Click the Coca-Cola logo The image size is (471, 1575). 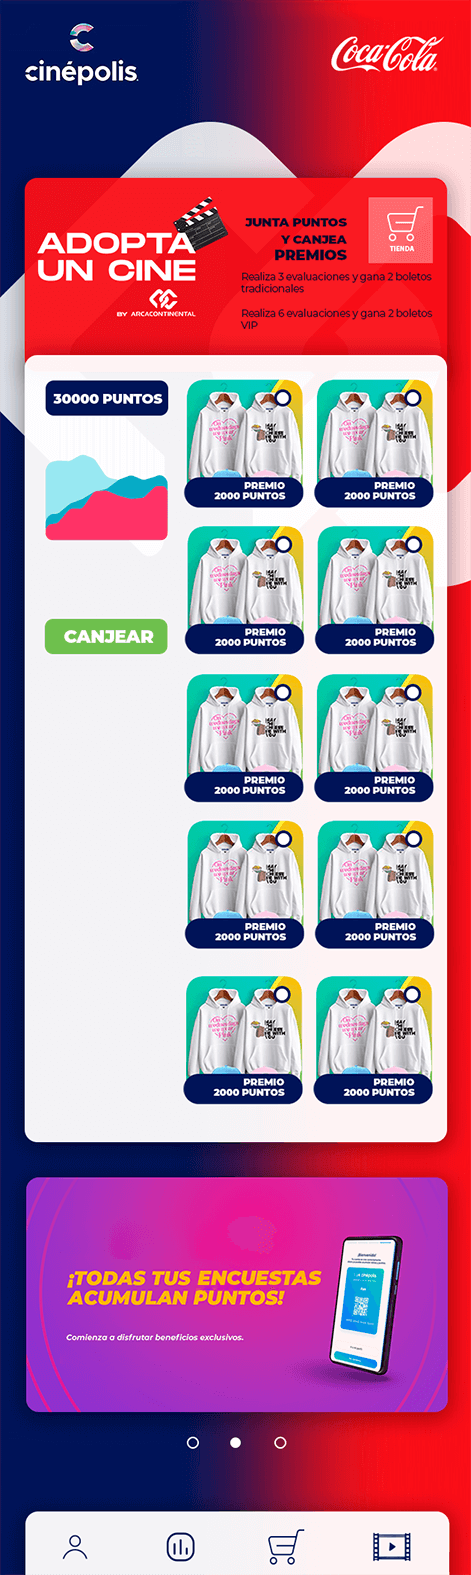pyautogui.click(x=385, y=54)
